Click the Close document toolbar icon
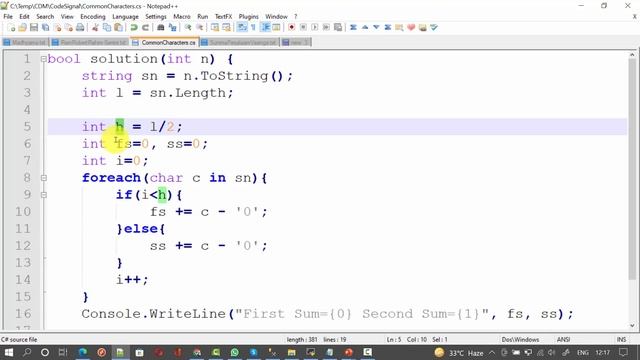640x360 pixels. (x=57, y=27)
